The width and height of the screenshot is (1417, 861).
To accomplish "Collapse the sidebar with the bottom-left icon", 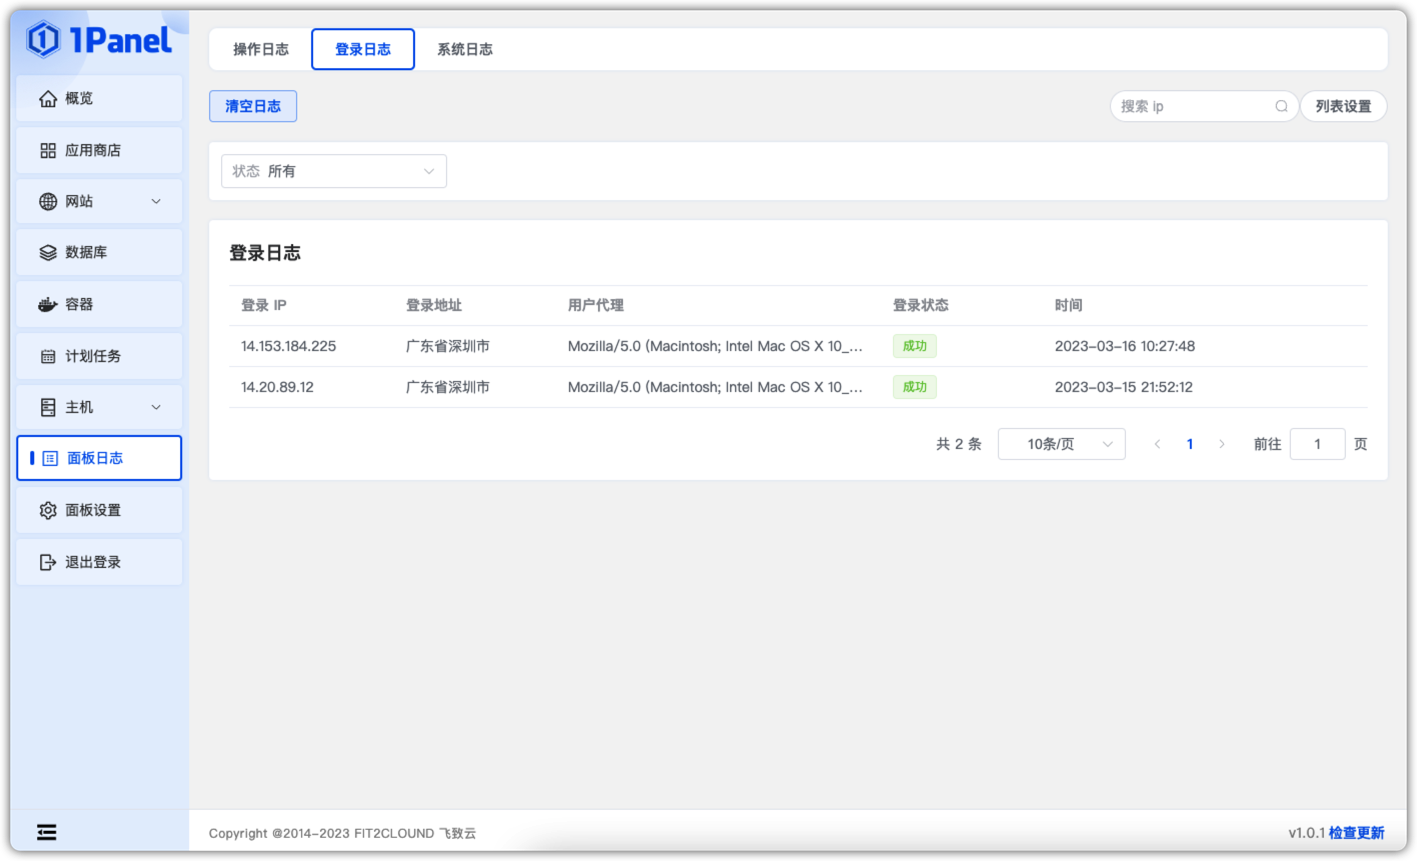I will 46,831.
